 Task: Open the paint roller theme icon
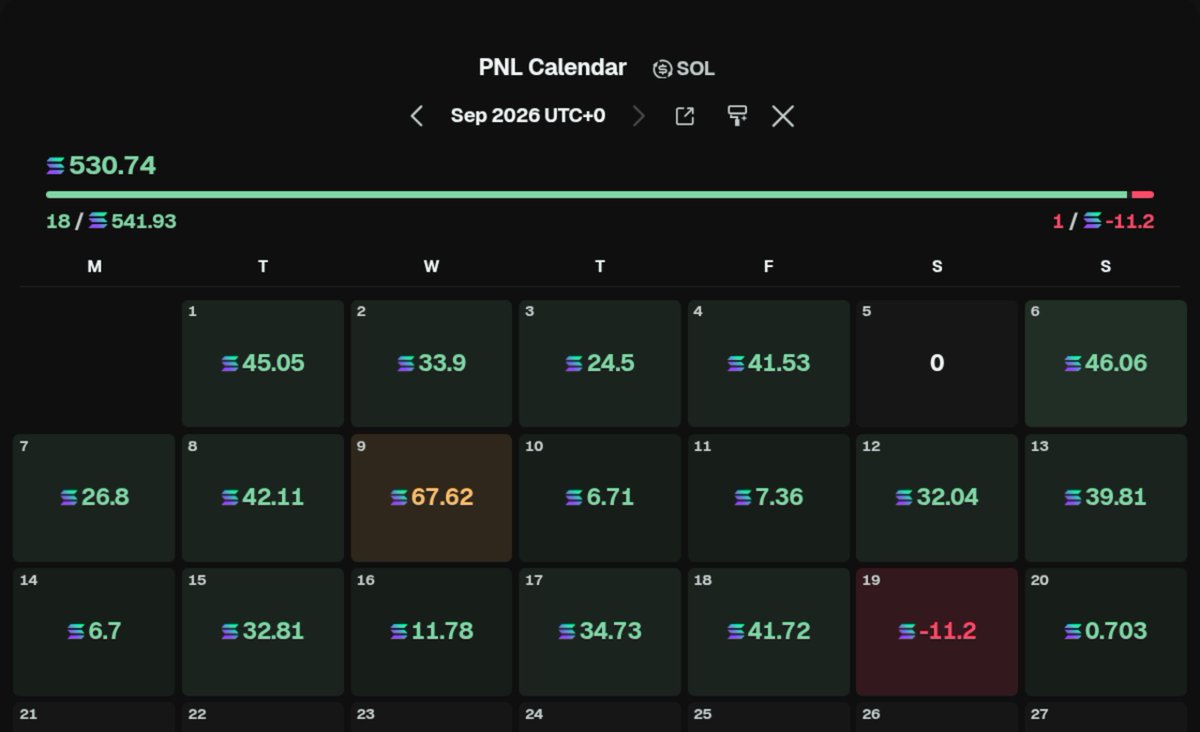coord(737,116)
